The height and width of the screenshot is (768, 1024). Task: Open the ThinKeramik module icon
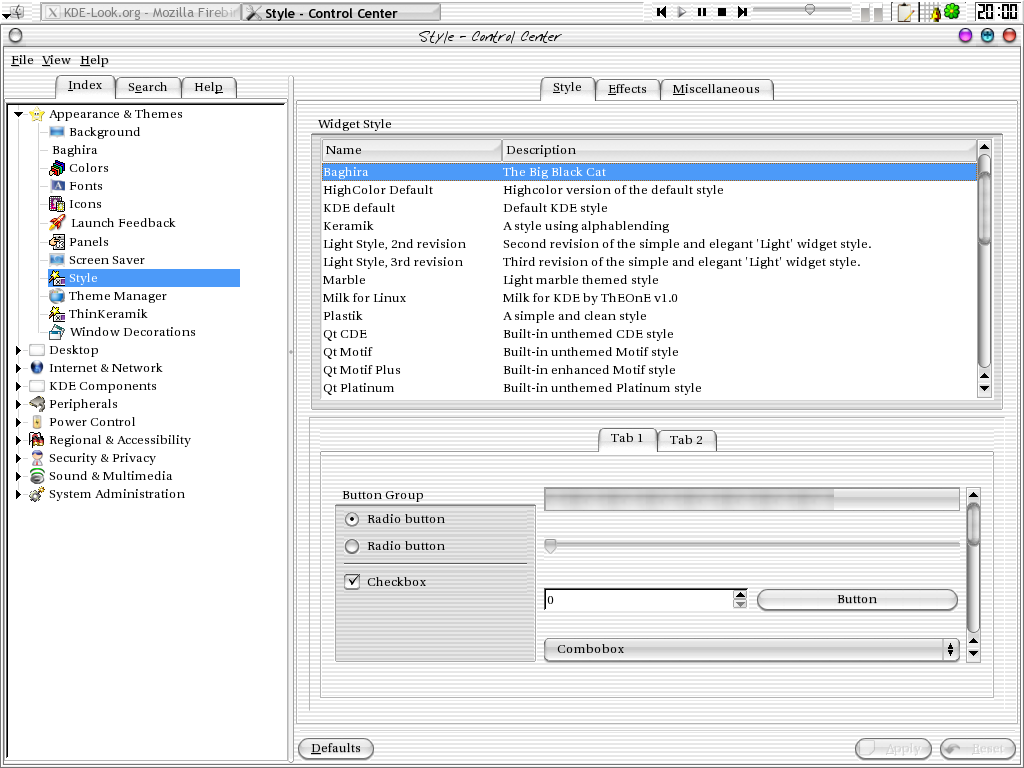[x=57, y=314]
